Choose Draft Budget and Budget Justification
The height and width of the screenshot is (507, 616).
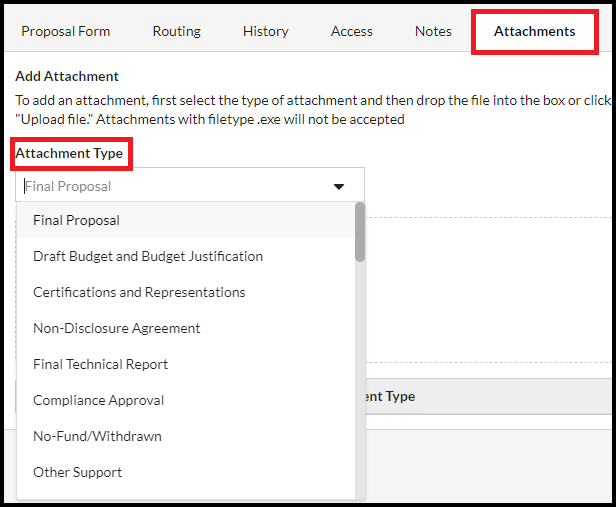click(148, 256)
